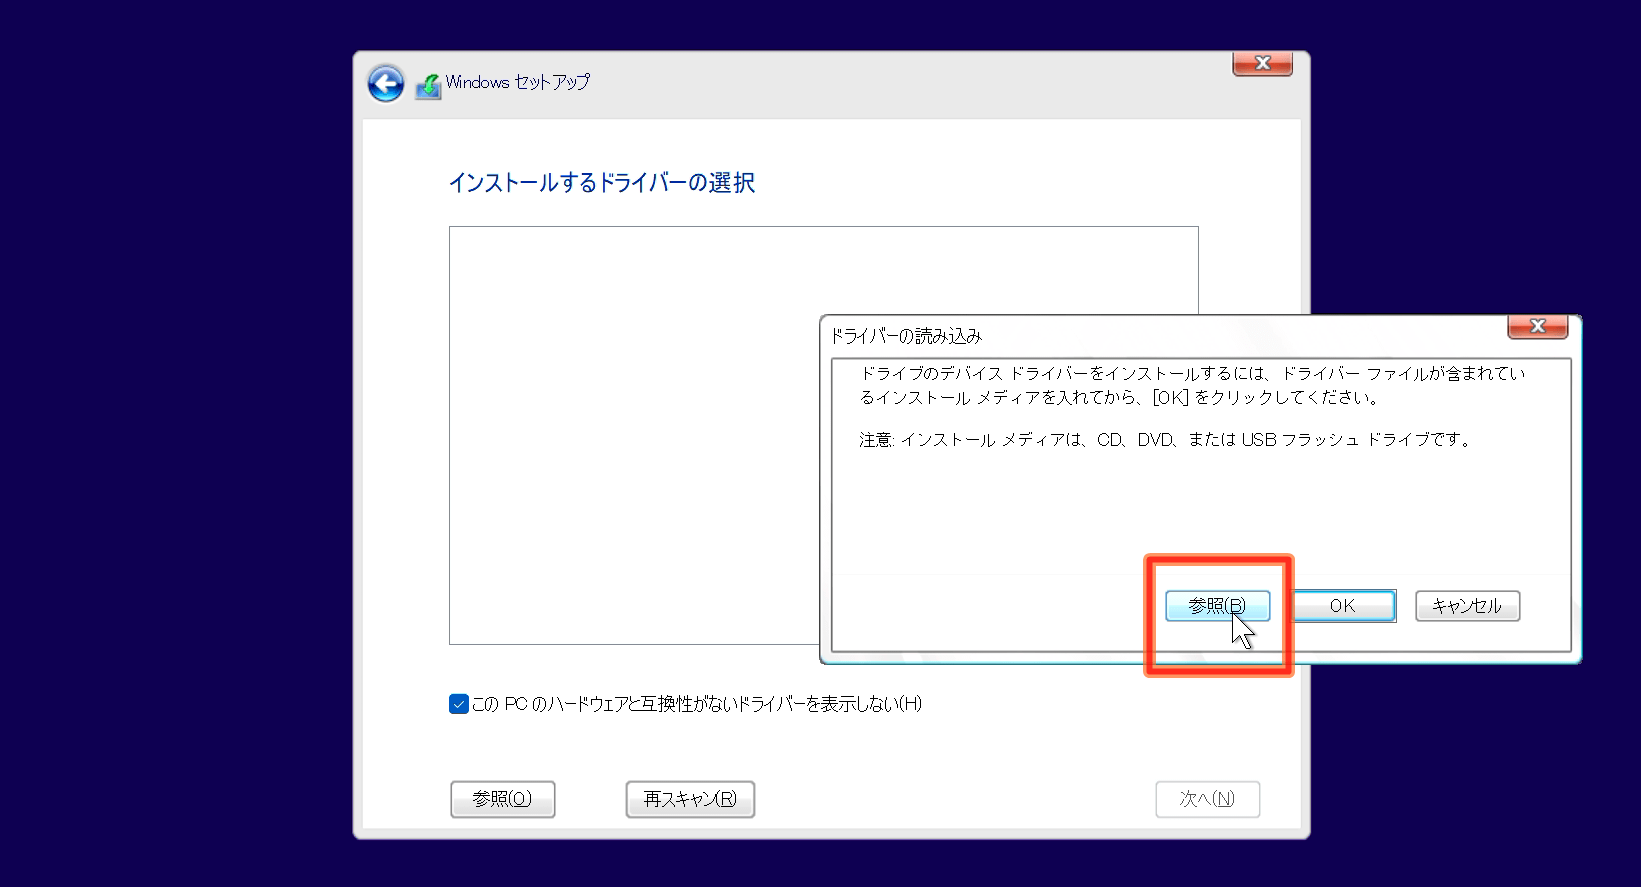Close the ドライバーの読み込み dialog with X
1641x887 pixels.
[x=1537, y=327]
